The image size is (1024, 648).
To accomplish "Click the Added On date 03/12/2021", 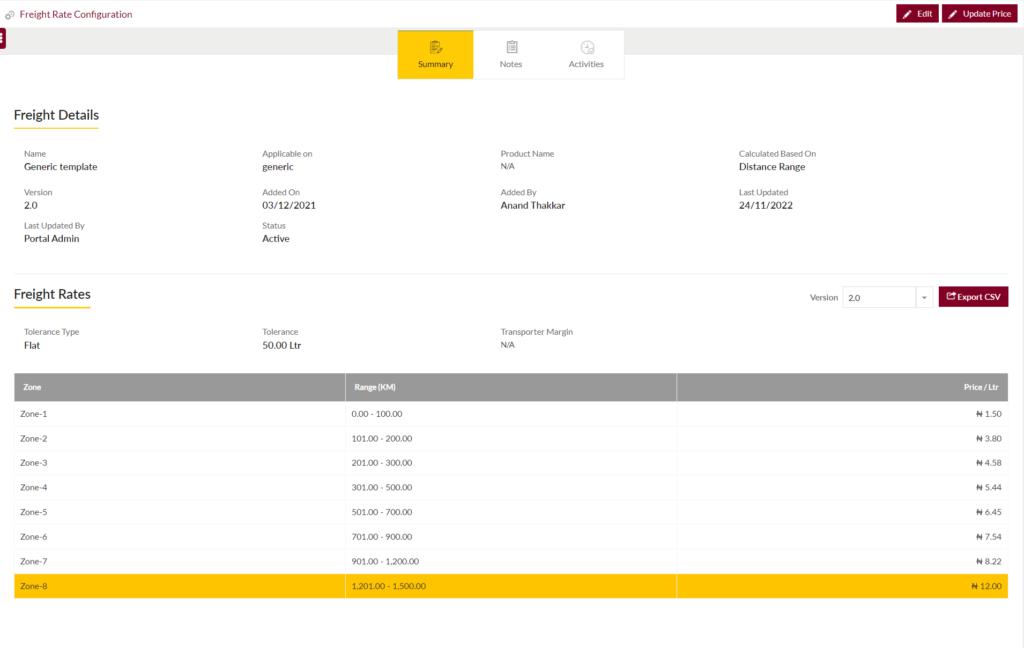I will coord(289,205).
